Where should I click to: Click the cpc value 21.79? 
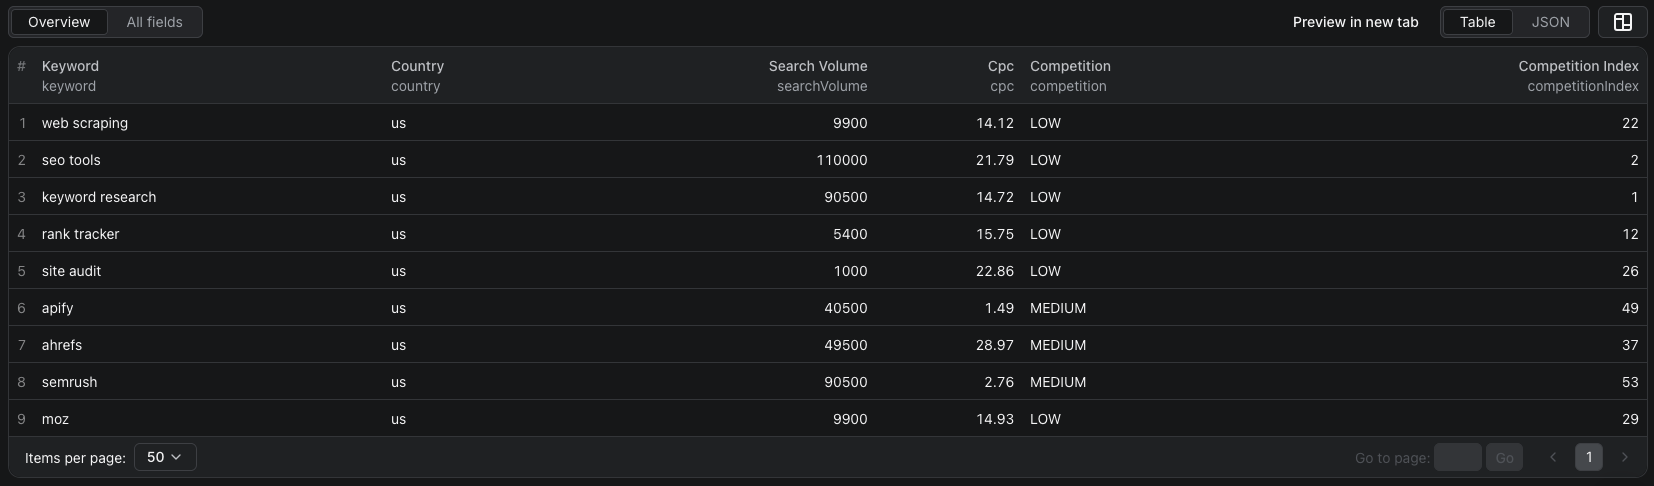click(x=995, y=160)
